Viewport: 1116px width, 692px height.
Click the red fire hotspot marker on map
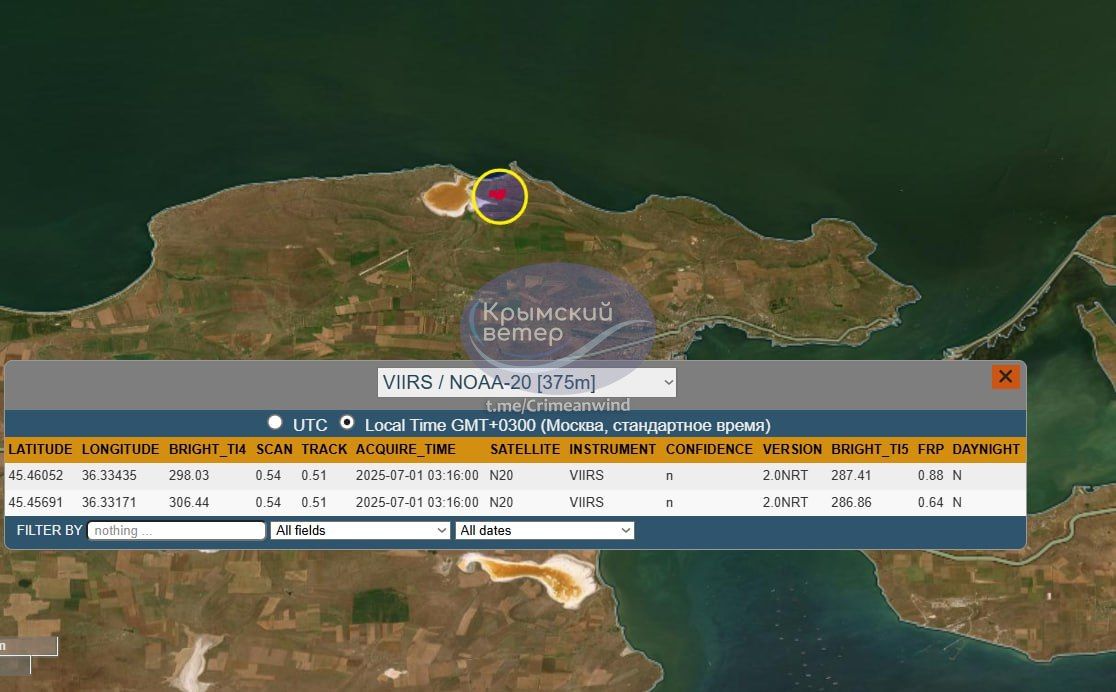497,194
